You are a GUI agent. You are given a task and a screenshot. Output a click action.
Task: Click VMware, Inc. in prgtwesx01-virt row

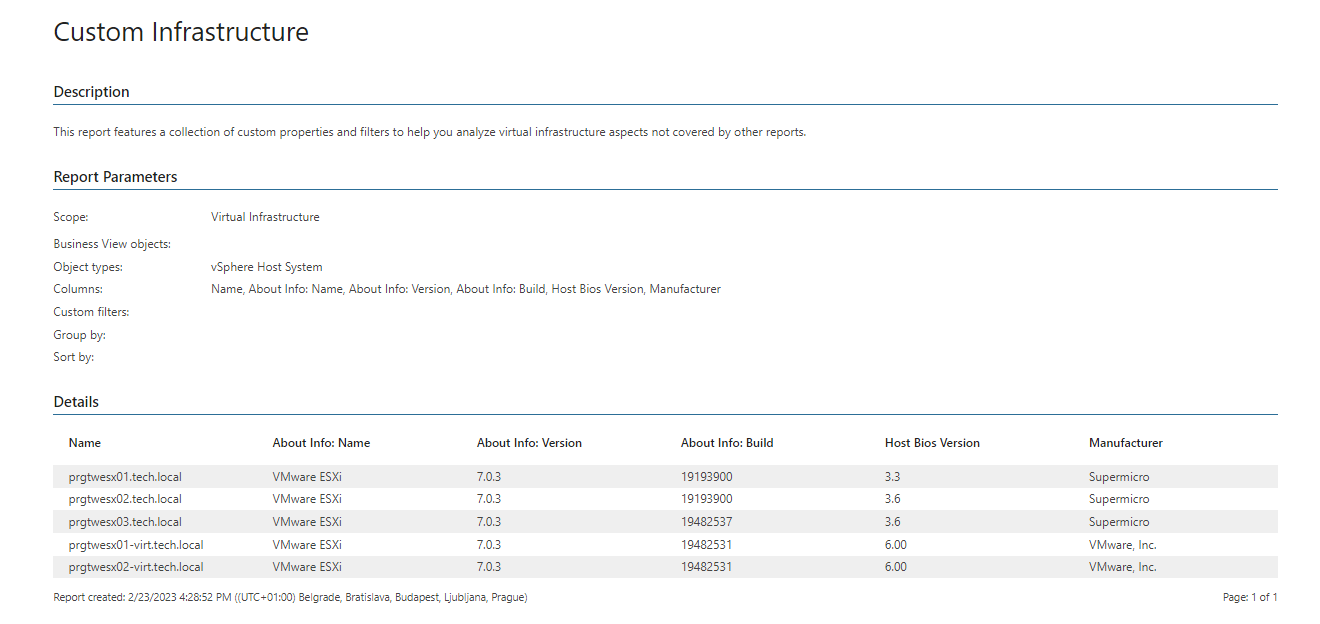coord(1122,545)
